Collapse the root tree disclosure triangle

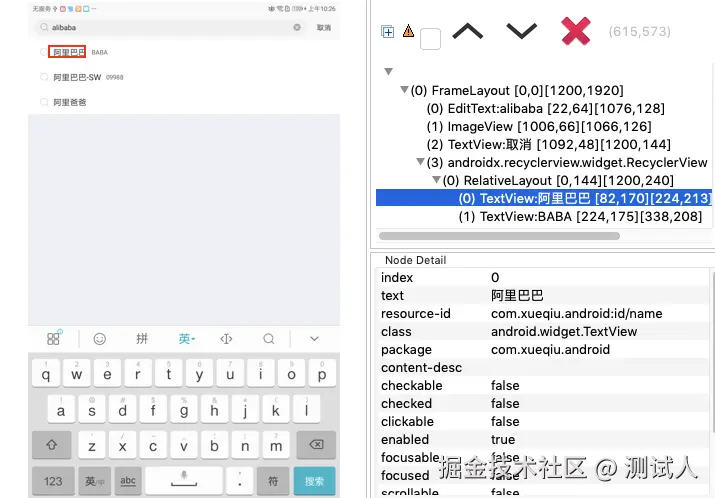pos(389,72)
